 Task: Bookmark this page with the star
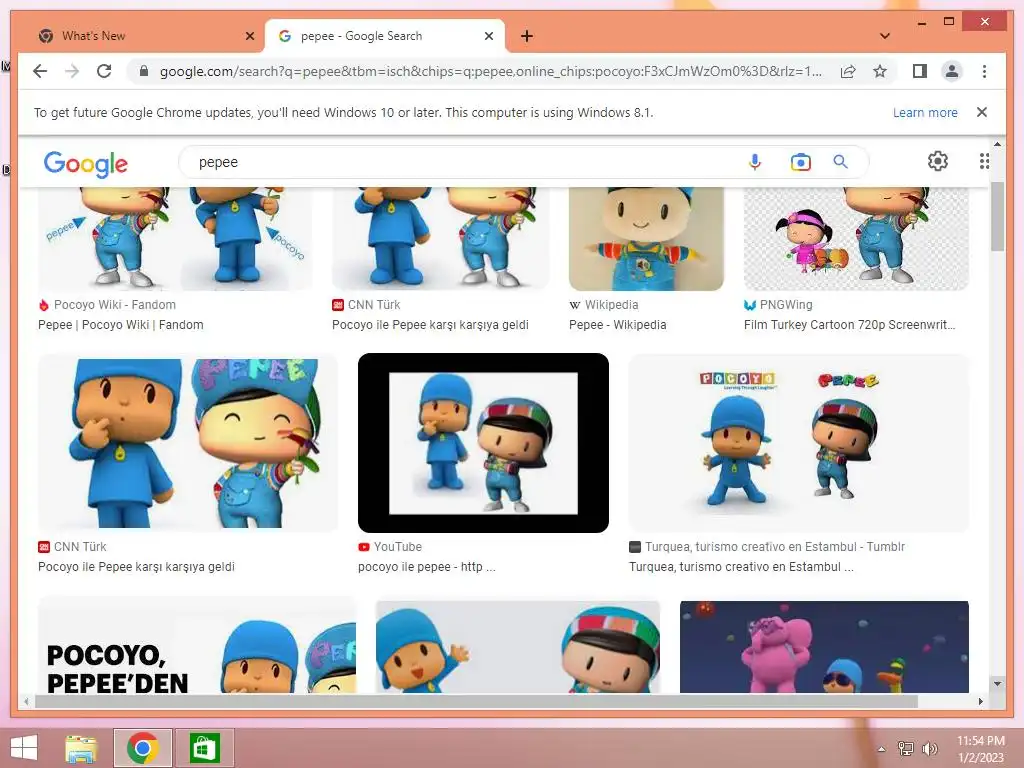click(880, 71)
